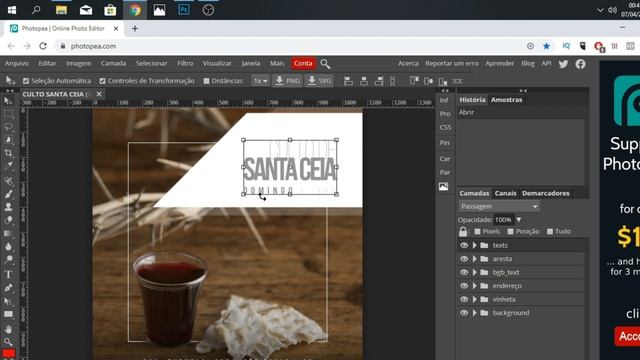640x360 pixels.
Task: Open the Arquivo menu
Action: pyautogui.click(x=17, y=63)
